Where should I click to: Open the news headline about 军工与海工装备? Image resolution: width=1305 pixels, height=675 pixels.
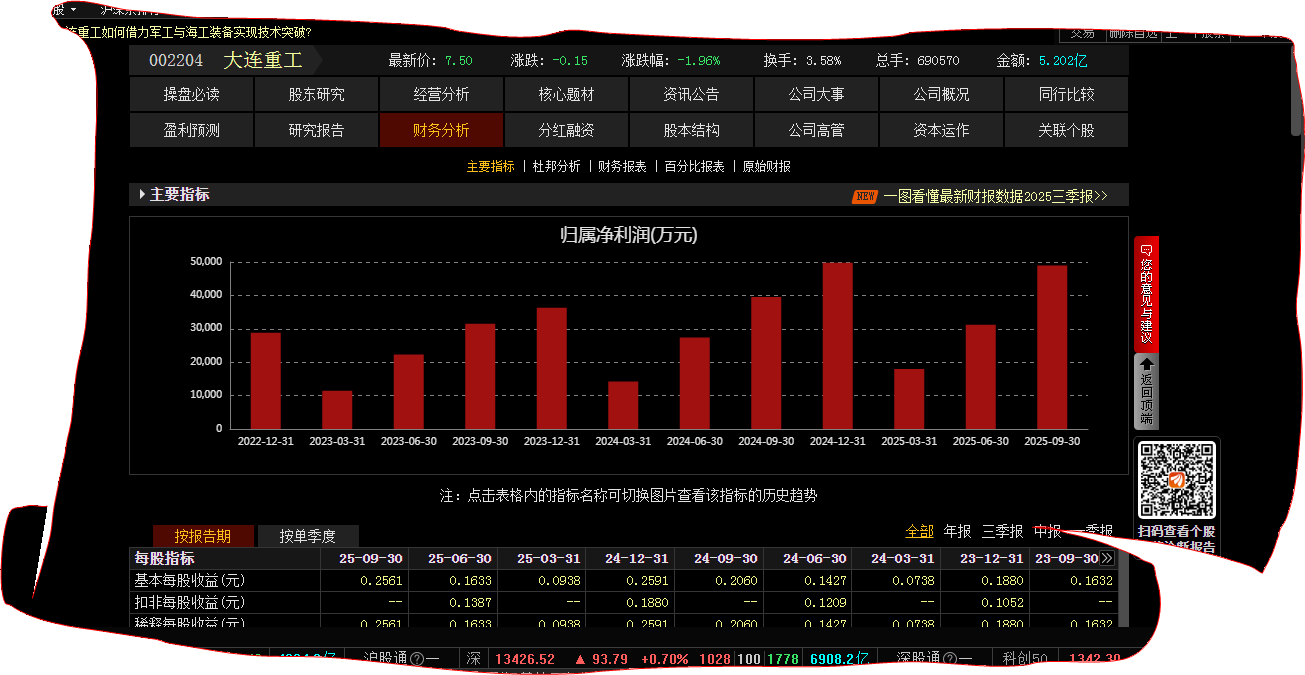186,32
